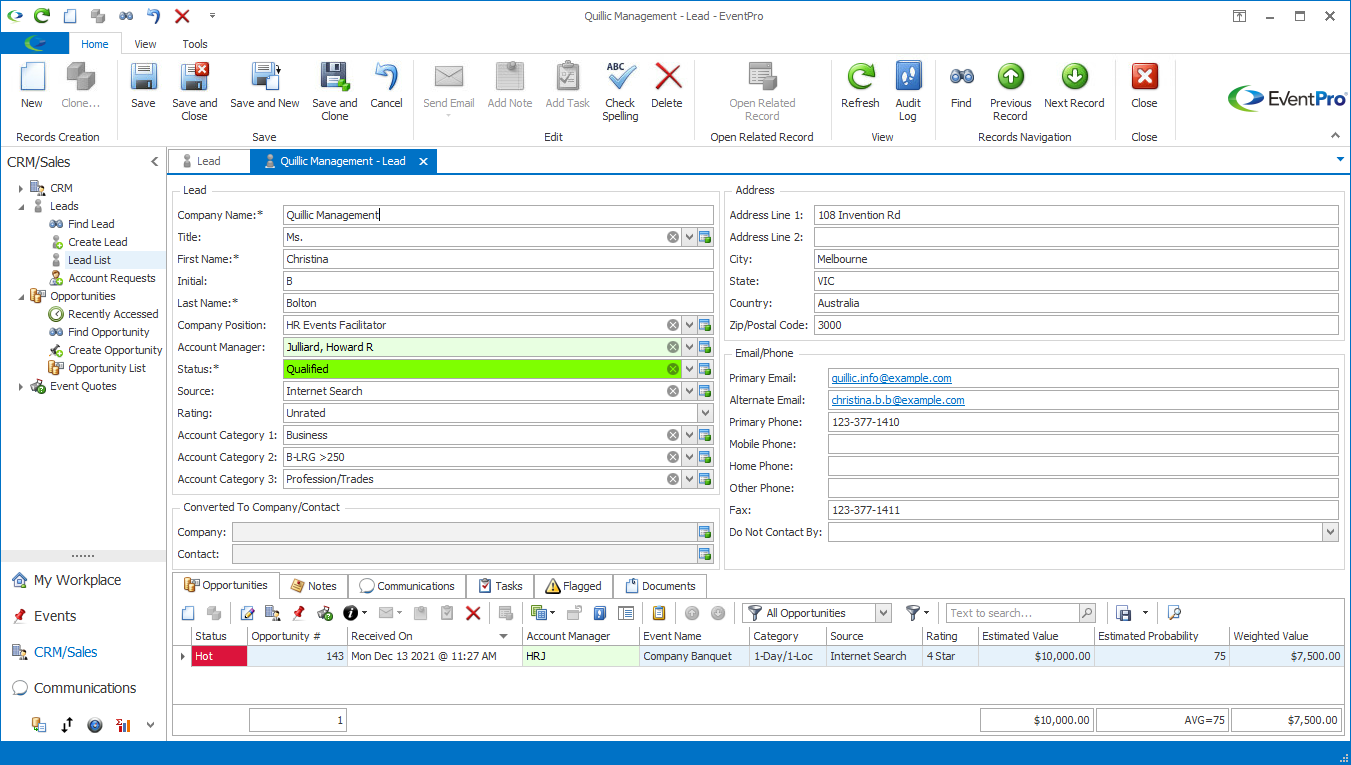
Task: Collapse the Opportunities tree node
Action: [x=20, y=296]
